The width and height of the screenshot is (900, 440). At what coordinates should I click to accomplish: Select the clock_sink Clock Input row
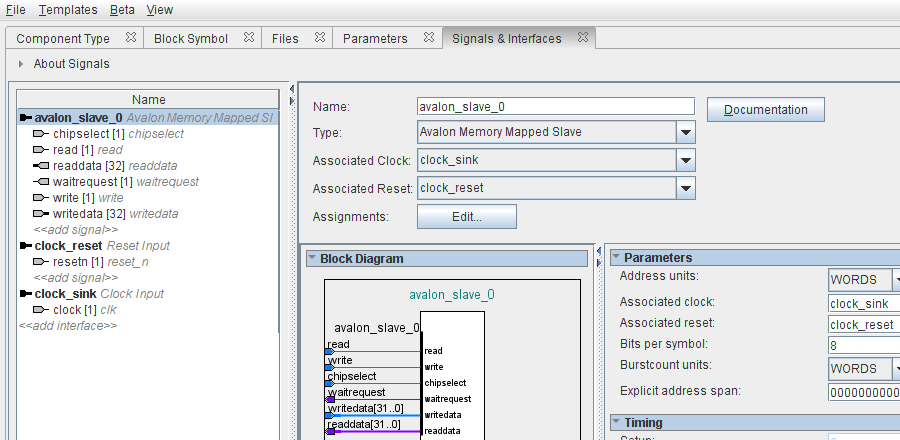coord(149,294)
